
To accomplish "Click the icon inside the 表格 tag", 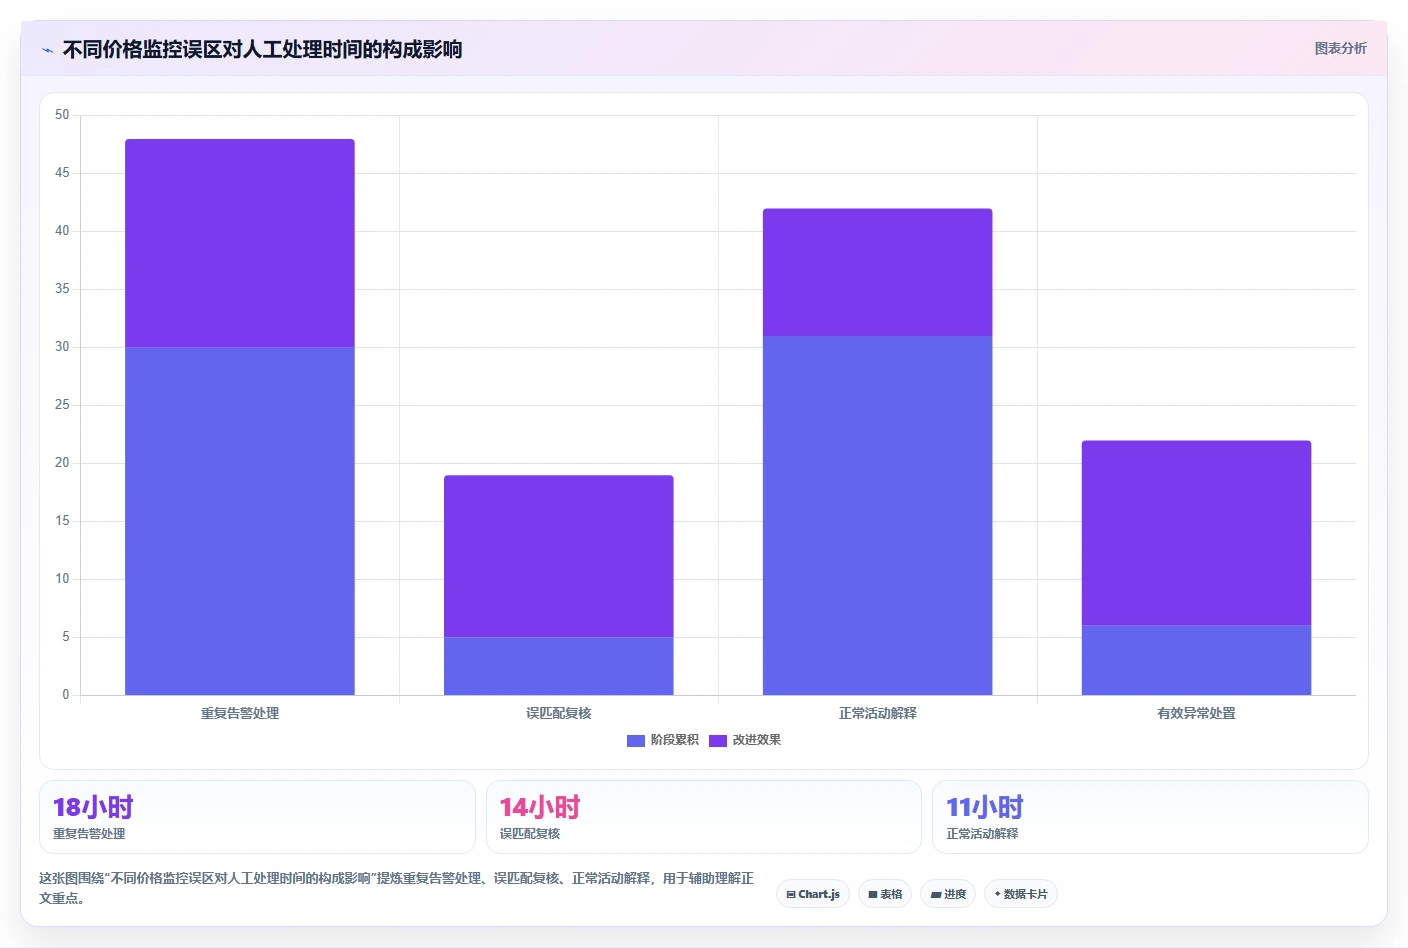I will 873,895.
